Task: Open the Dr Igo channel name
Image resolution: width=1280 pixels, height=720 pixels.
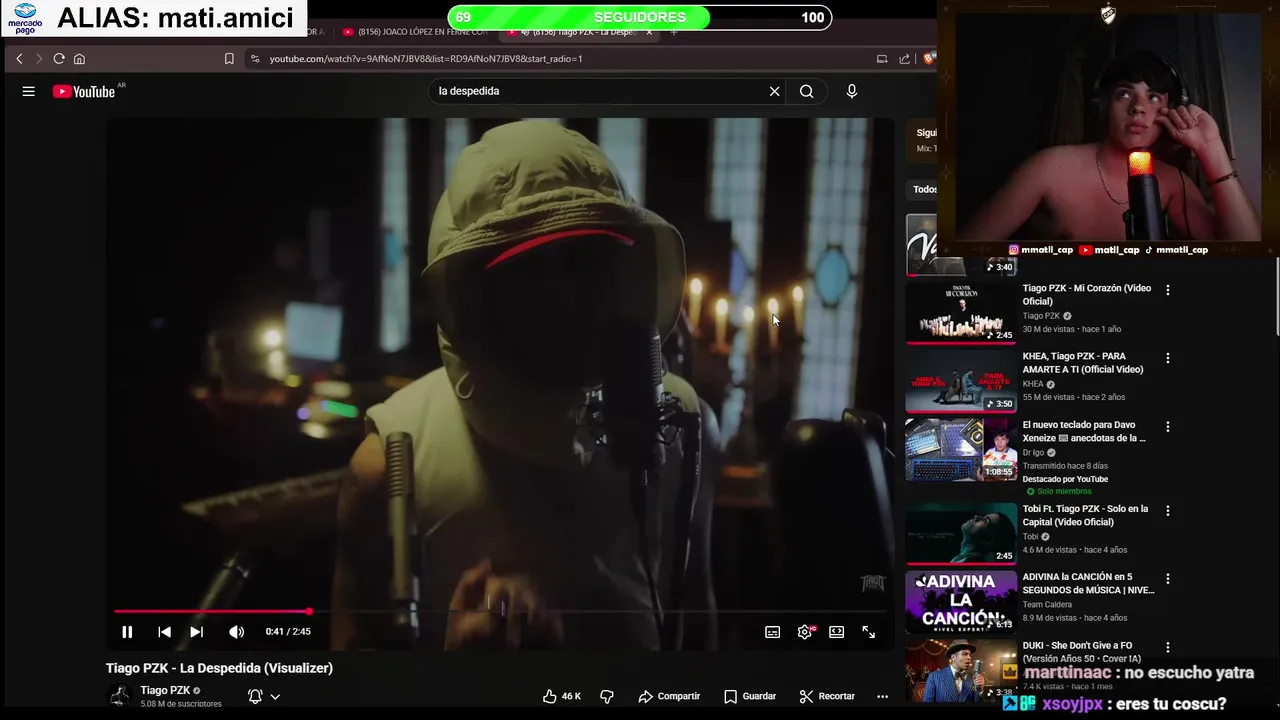Action: pyautogui.click(x=1033, y=452)
